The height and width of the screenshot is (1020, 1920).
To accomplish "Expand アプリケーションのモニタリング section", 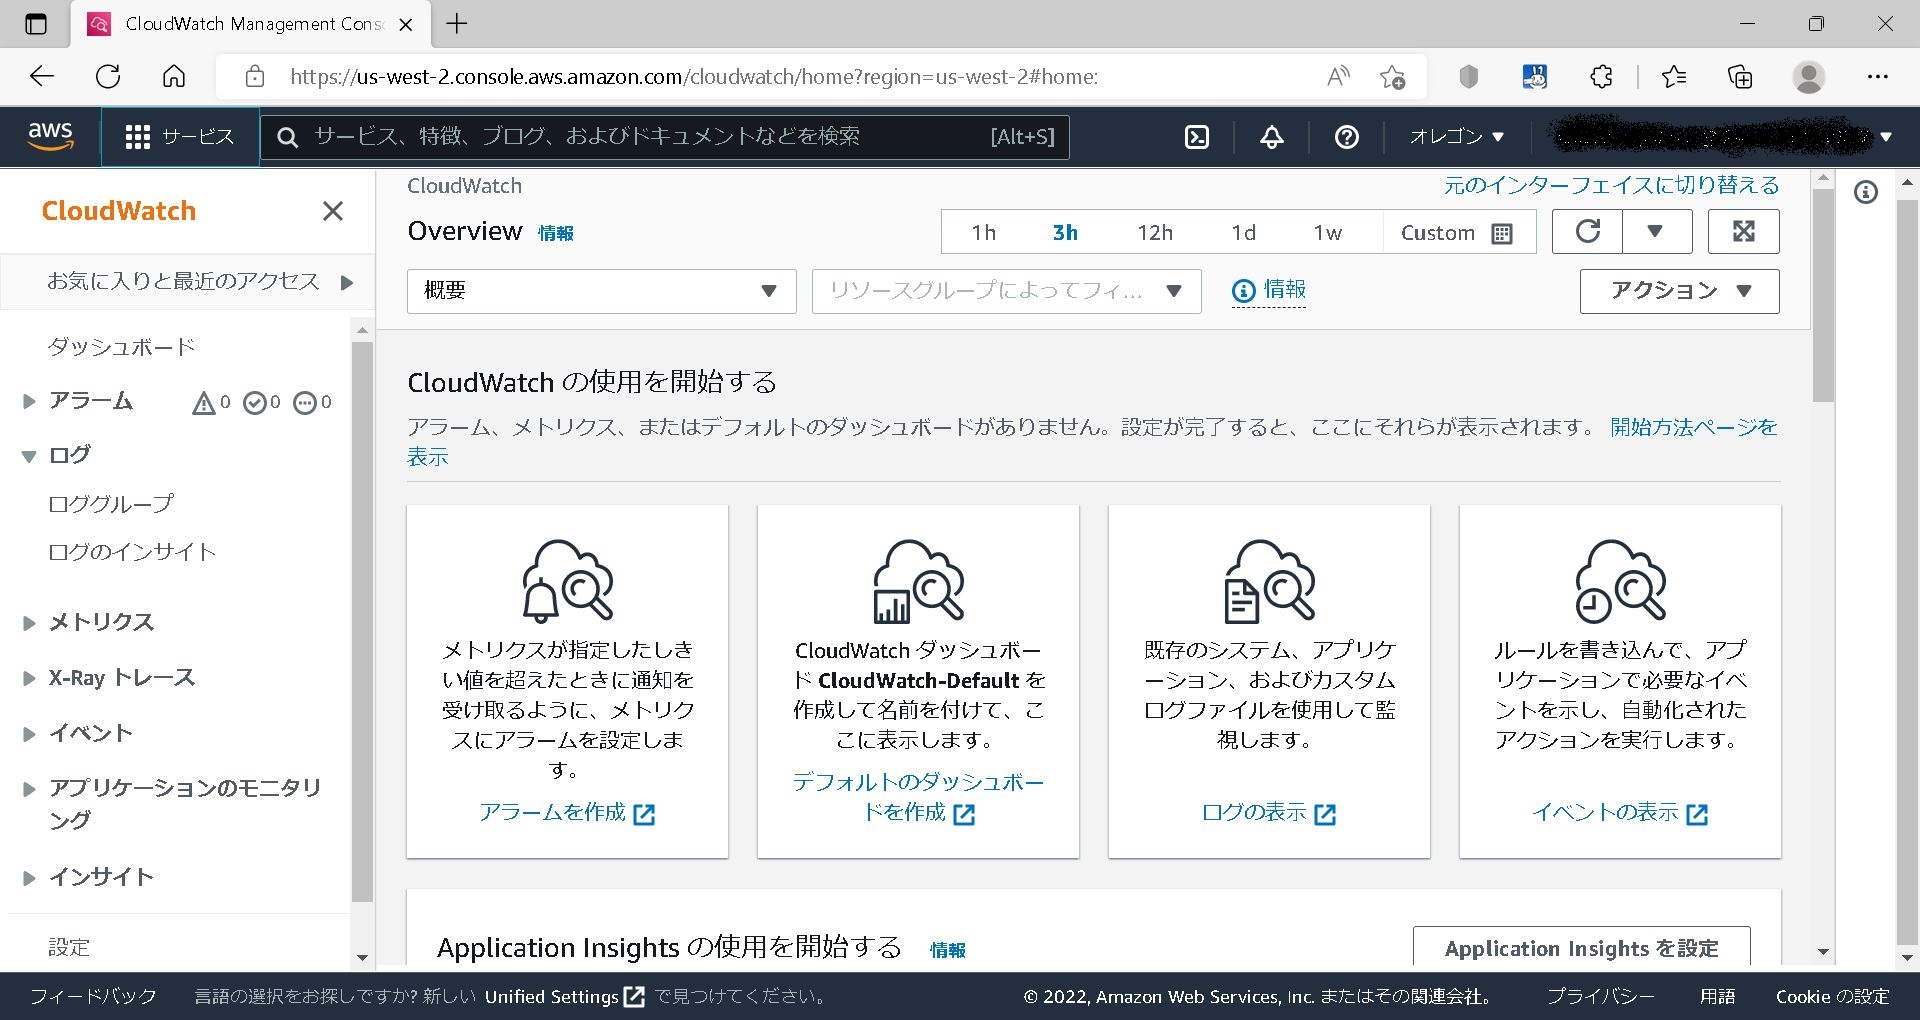I will point(29,789).
